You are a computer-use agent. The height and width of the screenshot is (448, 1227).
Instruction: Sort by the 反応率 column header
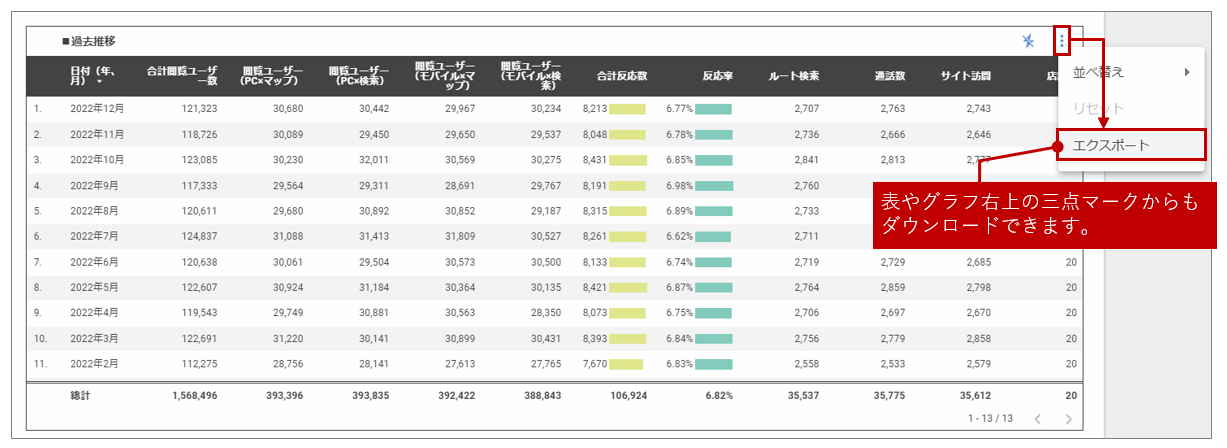pos(717,76)
